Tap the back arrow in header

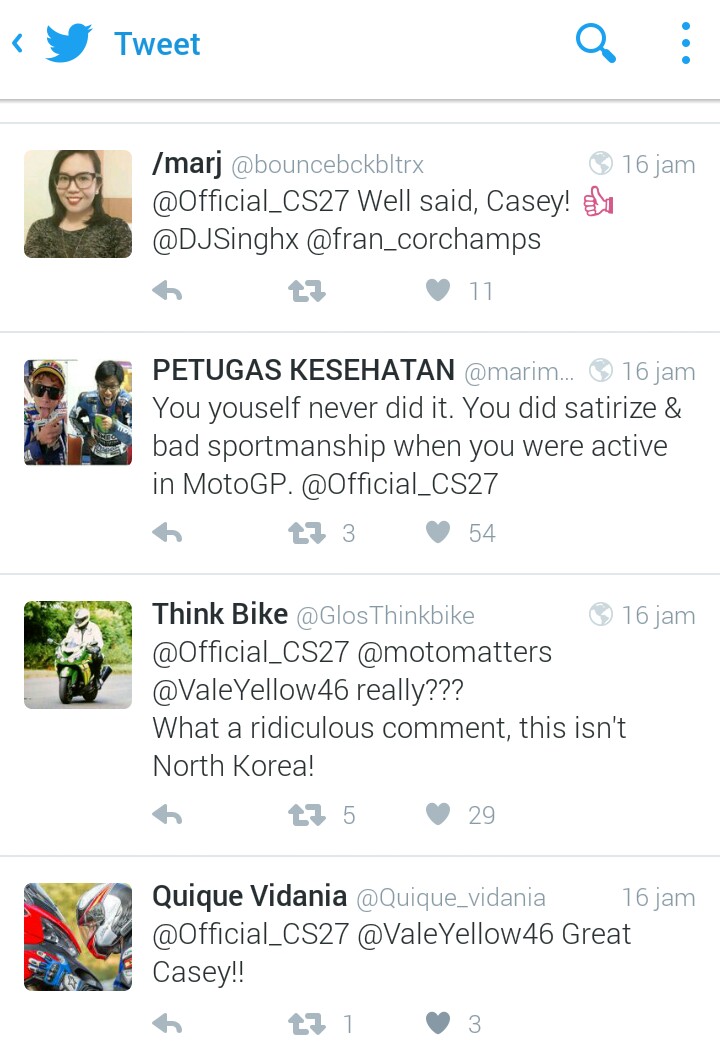click(17, 44)
